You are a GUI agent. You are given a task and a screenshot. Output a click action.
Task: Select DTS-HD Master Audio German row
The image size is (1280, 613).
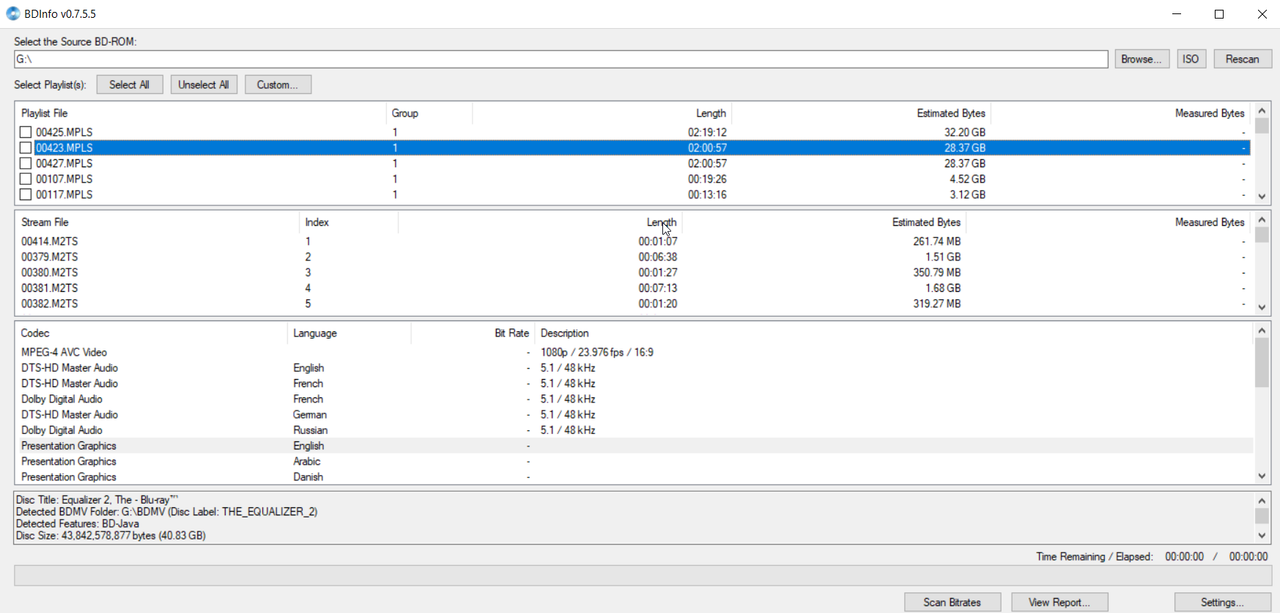(x=634, y=414)
